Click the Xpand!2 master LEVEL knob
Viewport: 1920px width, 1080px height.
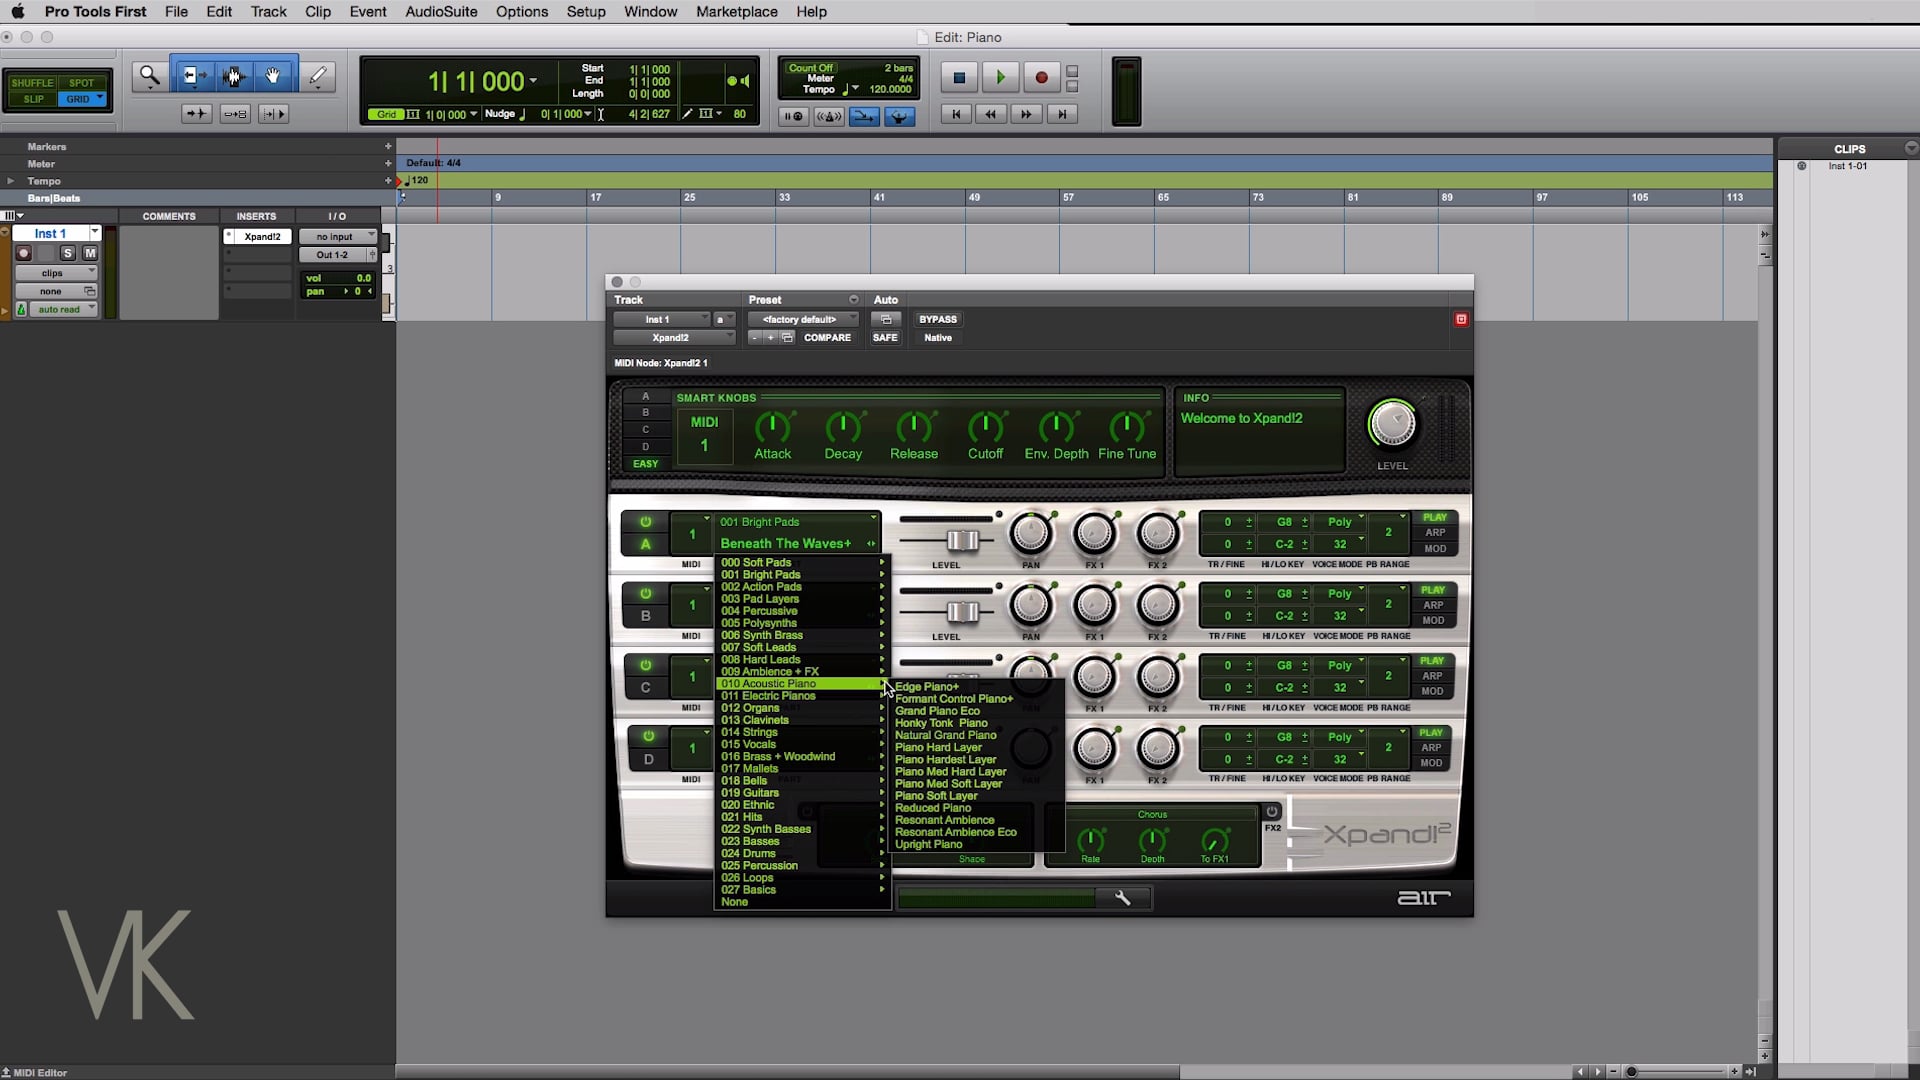[x=1392, y=424]
